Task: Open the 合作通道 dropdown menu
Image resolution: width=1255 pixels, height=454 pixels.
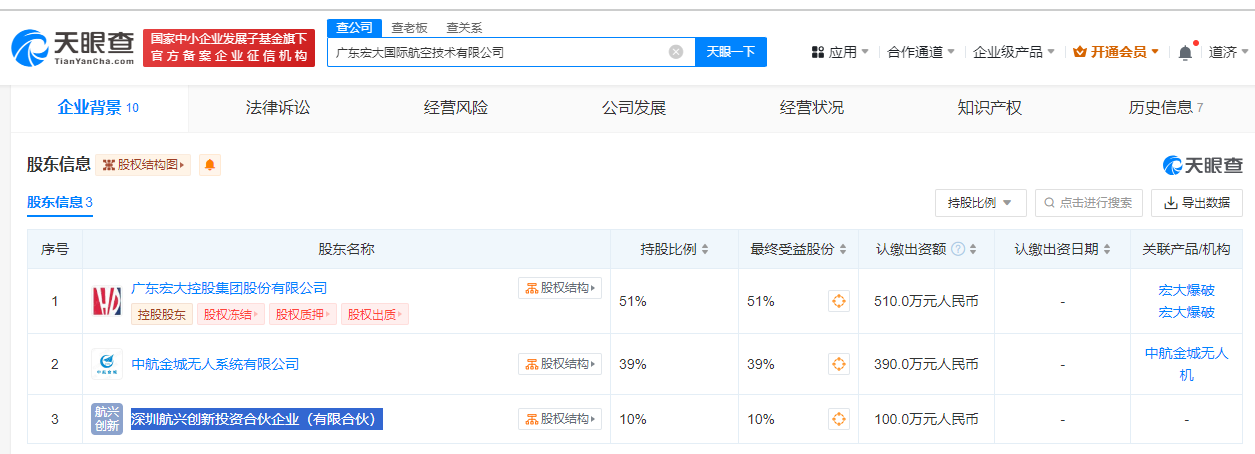Action: [921, 52]
